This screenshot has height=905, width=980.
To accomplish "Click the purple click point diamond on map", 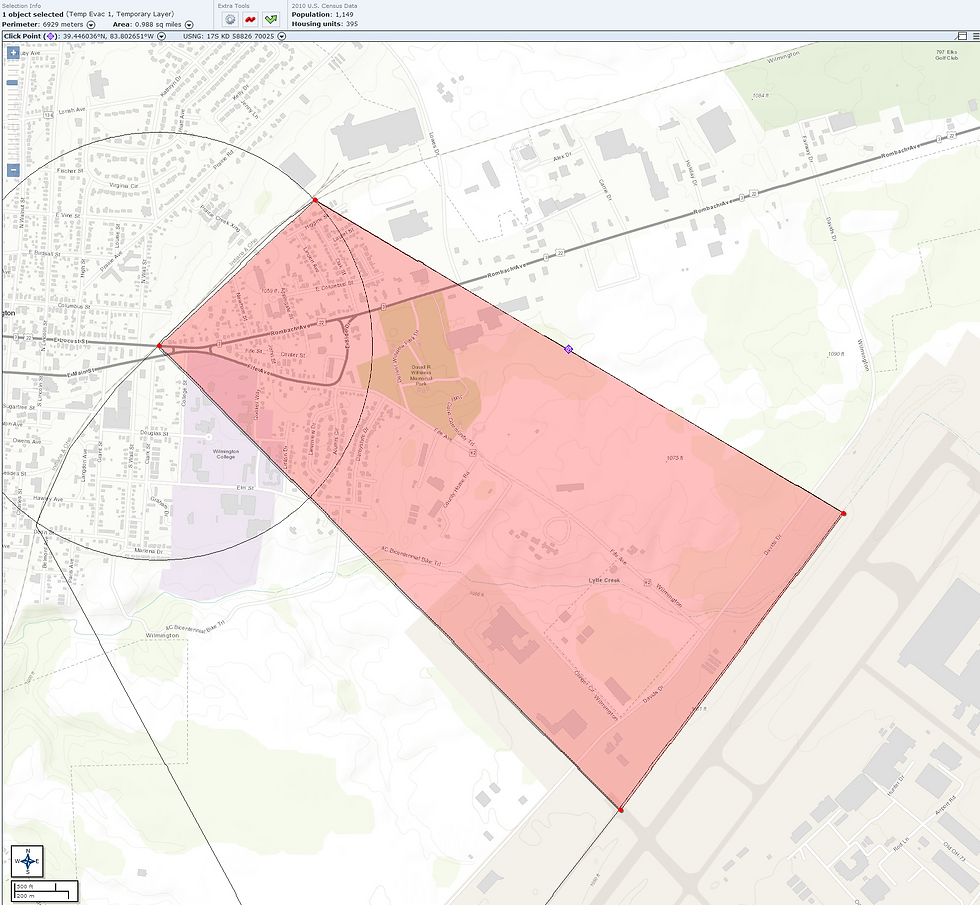I will pyautogui.click(x=568, y=349).
